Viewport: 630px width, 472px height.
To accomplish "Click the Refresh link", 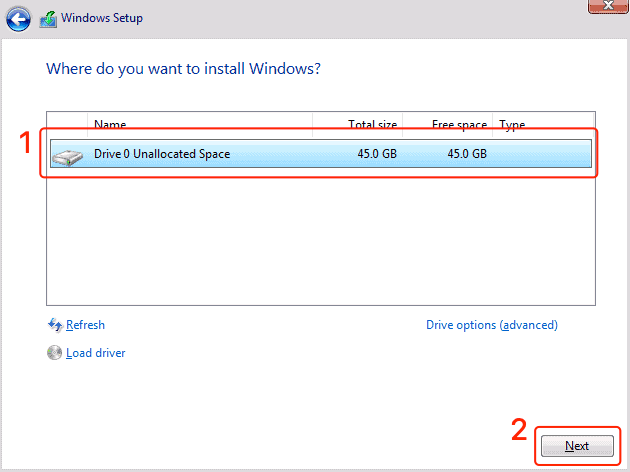I will 85,325.
